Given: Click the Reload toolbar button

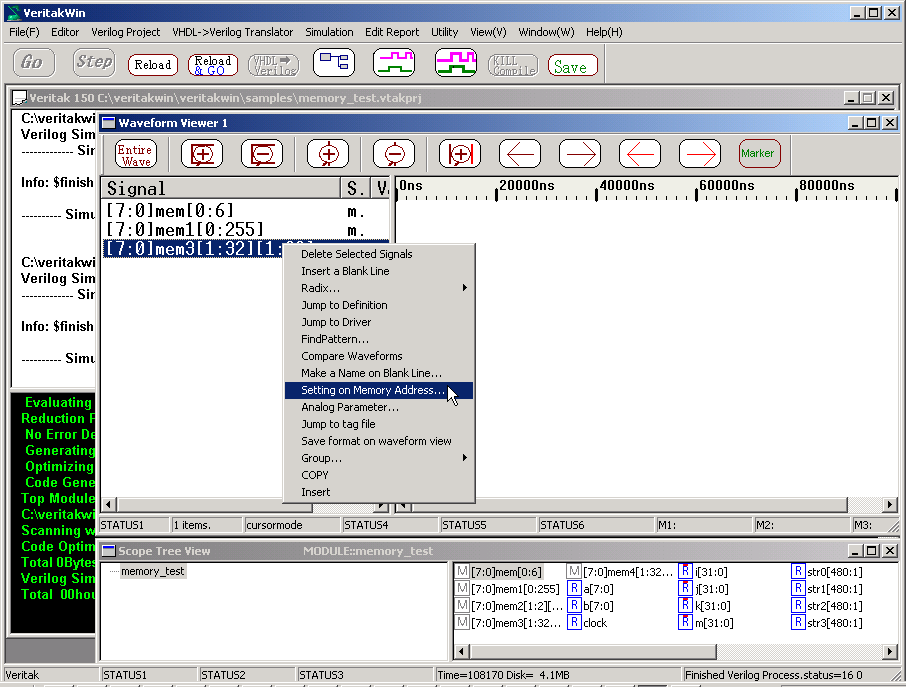Looking at the screenshot, I should coord(153,65).
